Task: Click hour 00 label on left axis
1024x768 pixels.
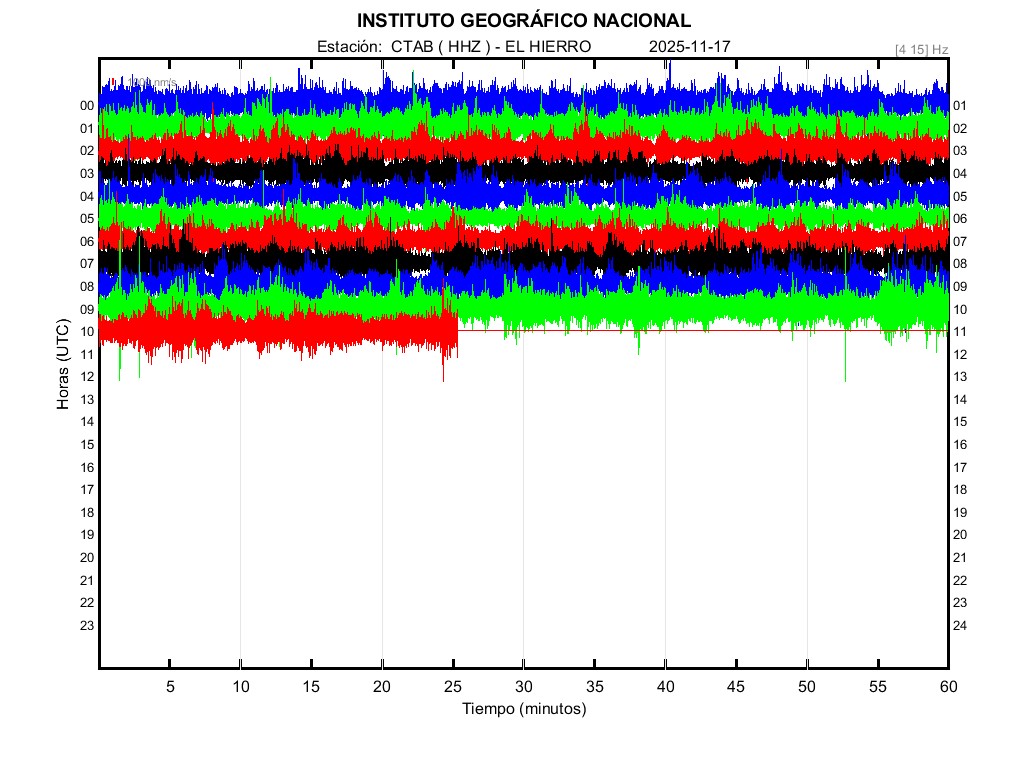Action: [x=87, y=106]
